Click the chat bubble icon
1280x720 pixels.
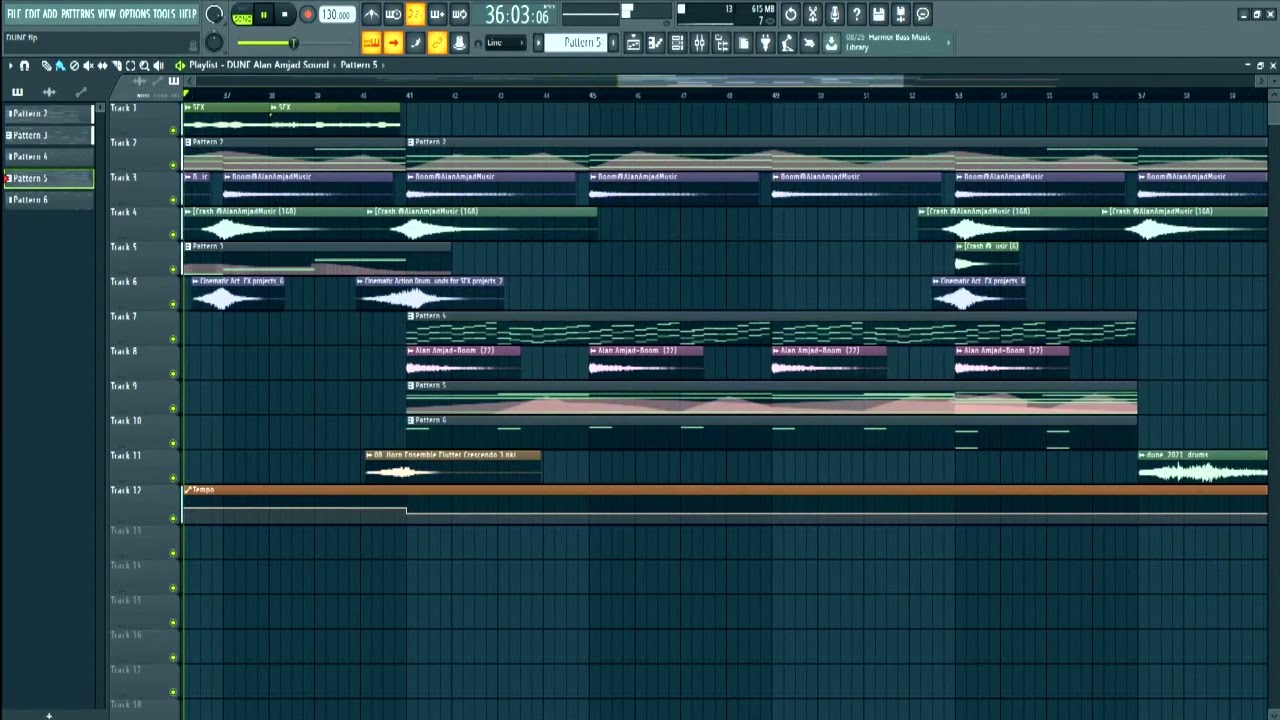point(922,14)
